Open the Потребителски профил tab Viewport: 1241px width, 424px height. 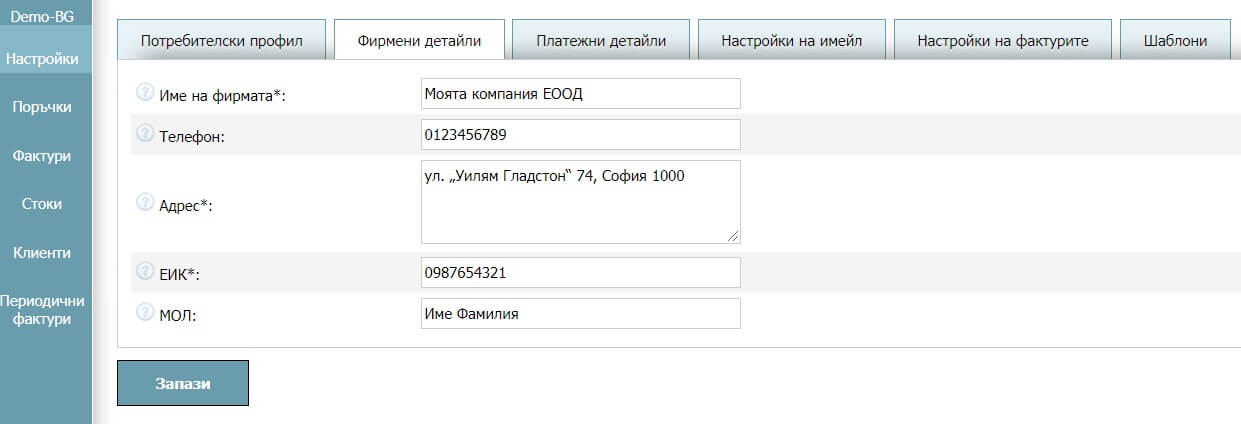[x=222, y=40]
